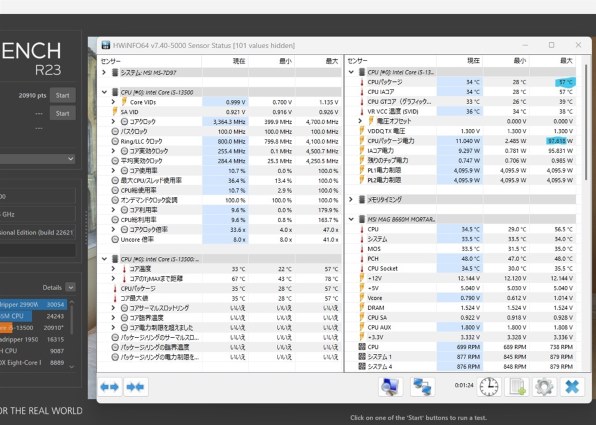Minimize the HWiNFO64 Sensor Status window
The image size is (596, 425).
(525, 45)
